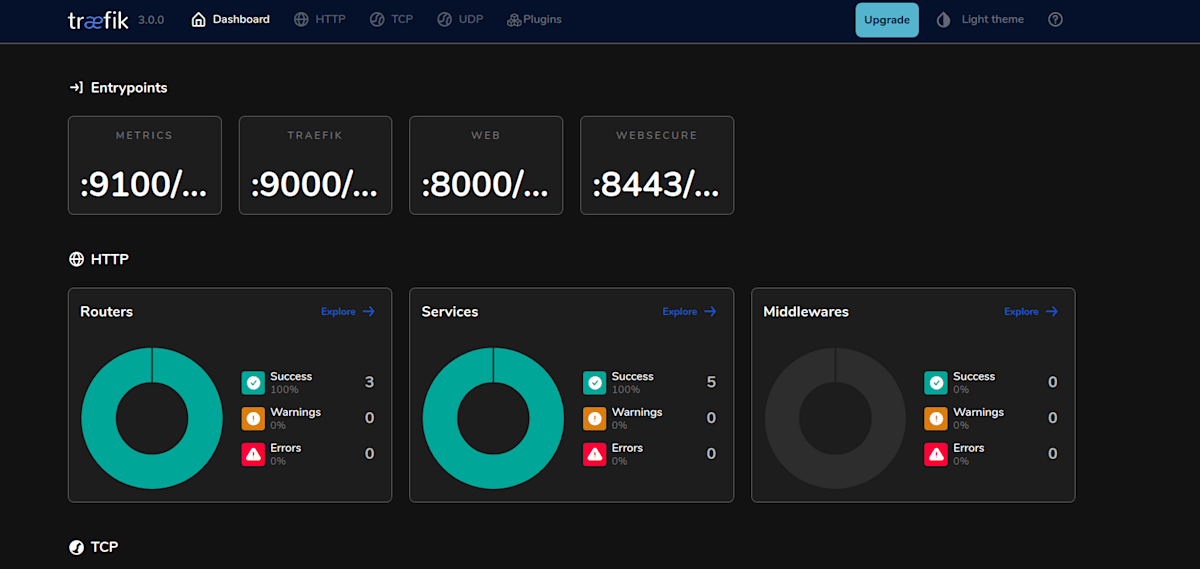Screen dimensions: 1200x569
Task: Click the Middlewares Success check icon
Action: pyautogui.click(x=936, y=383)
